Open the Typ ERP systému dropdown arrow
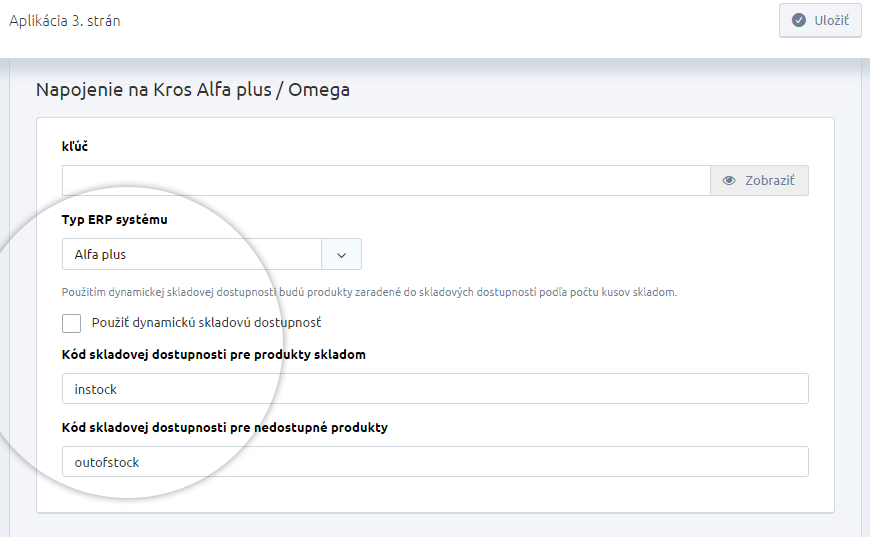 point(341,255)
